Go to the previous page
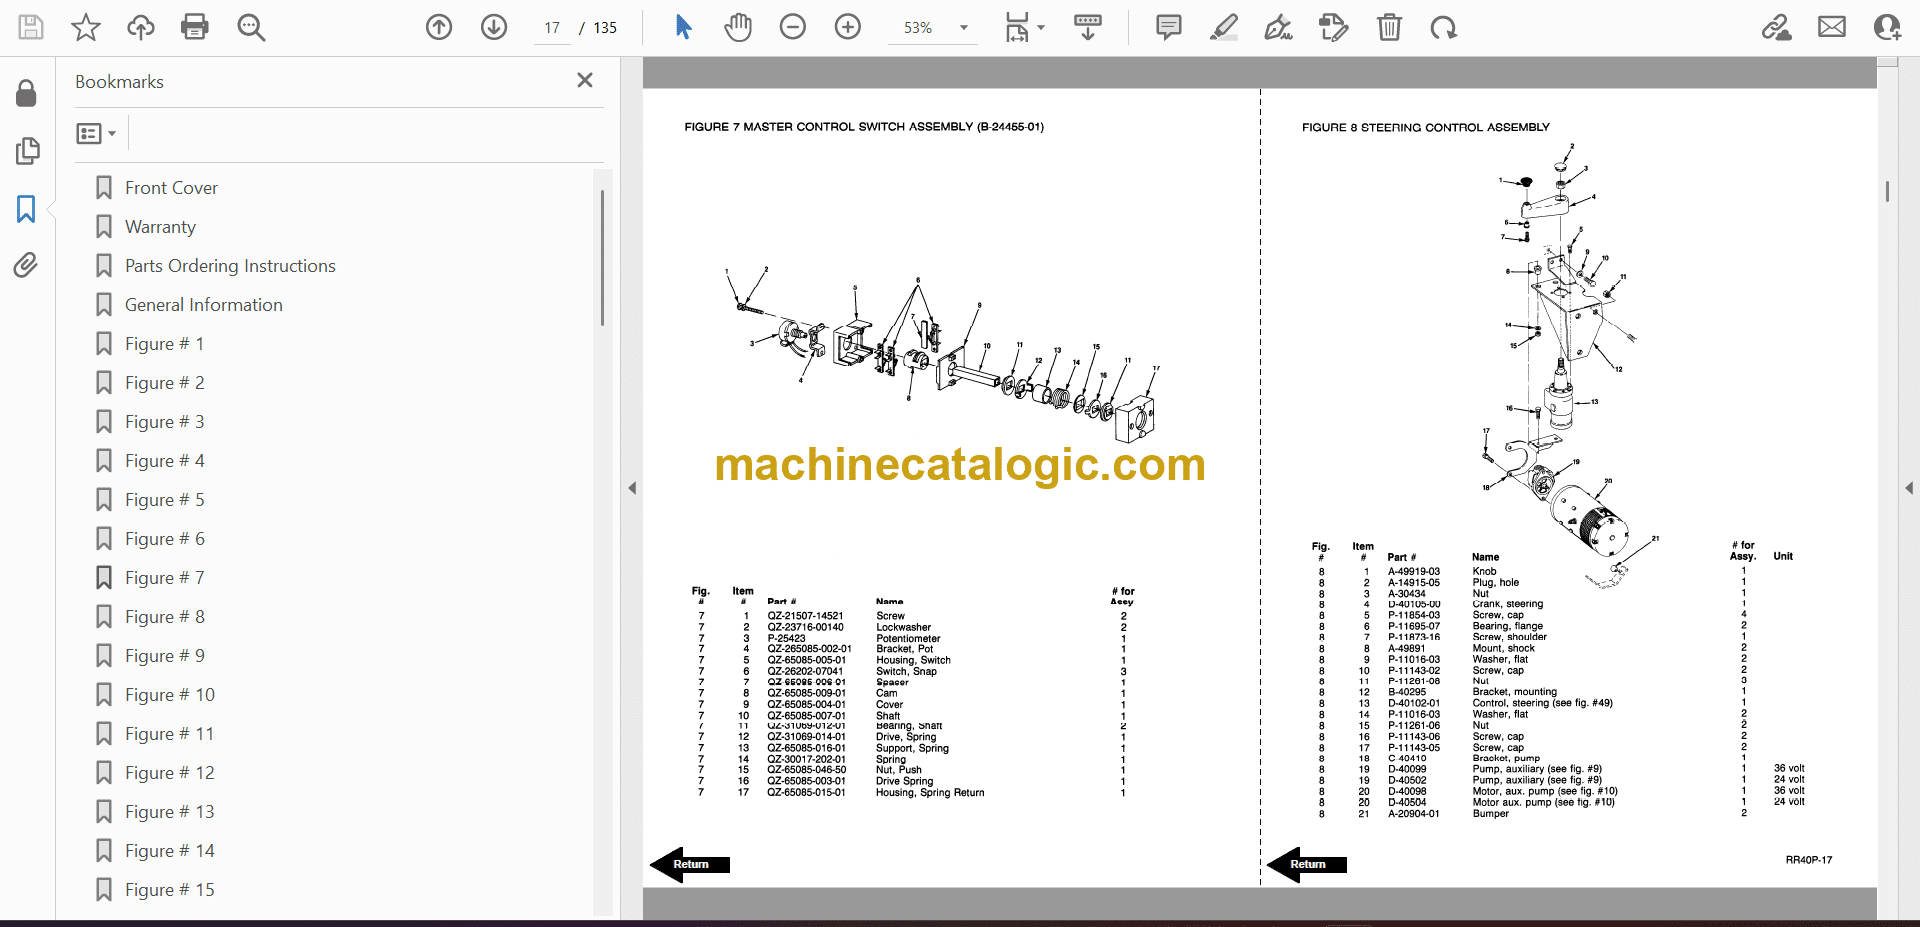Image resolution: width=1920 pixels, height=927 pixels. pyautogui.click(x=439, y=27)
